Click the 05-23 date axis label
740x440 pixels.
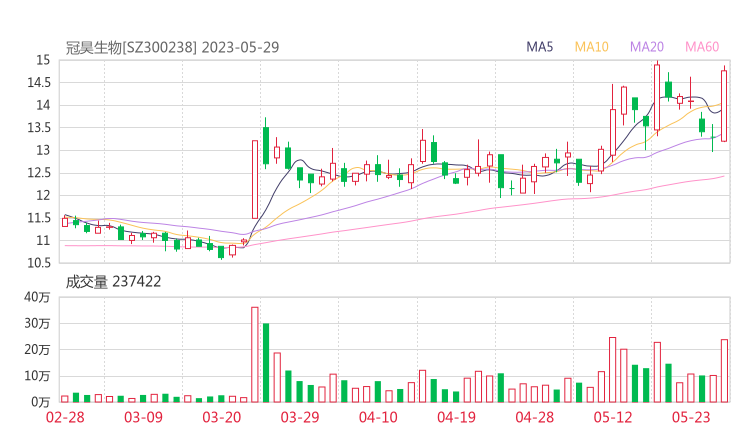pos(691,417)
